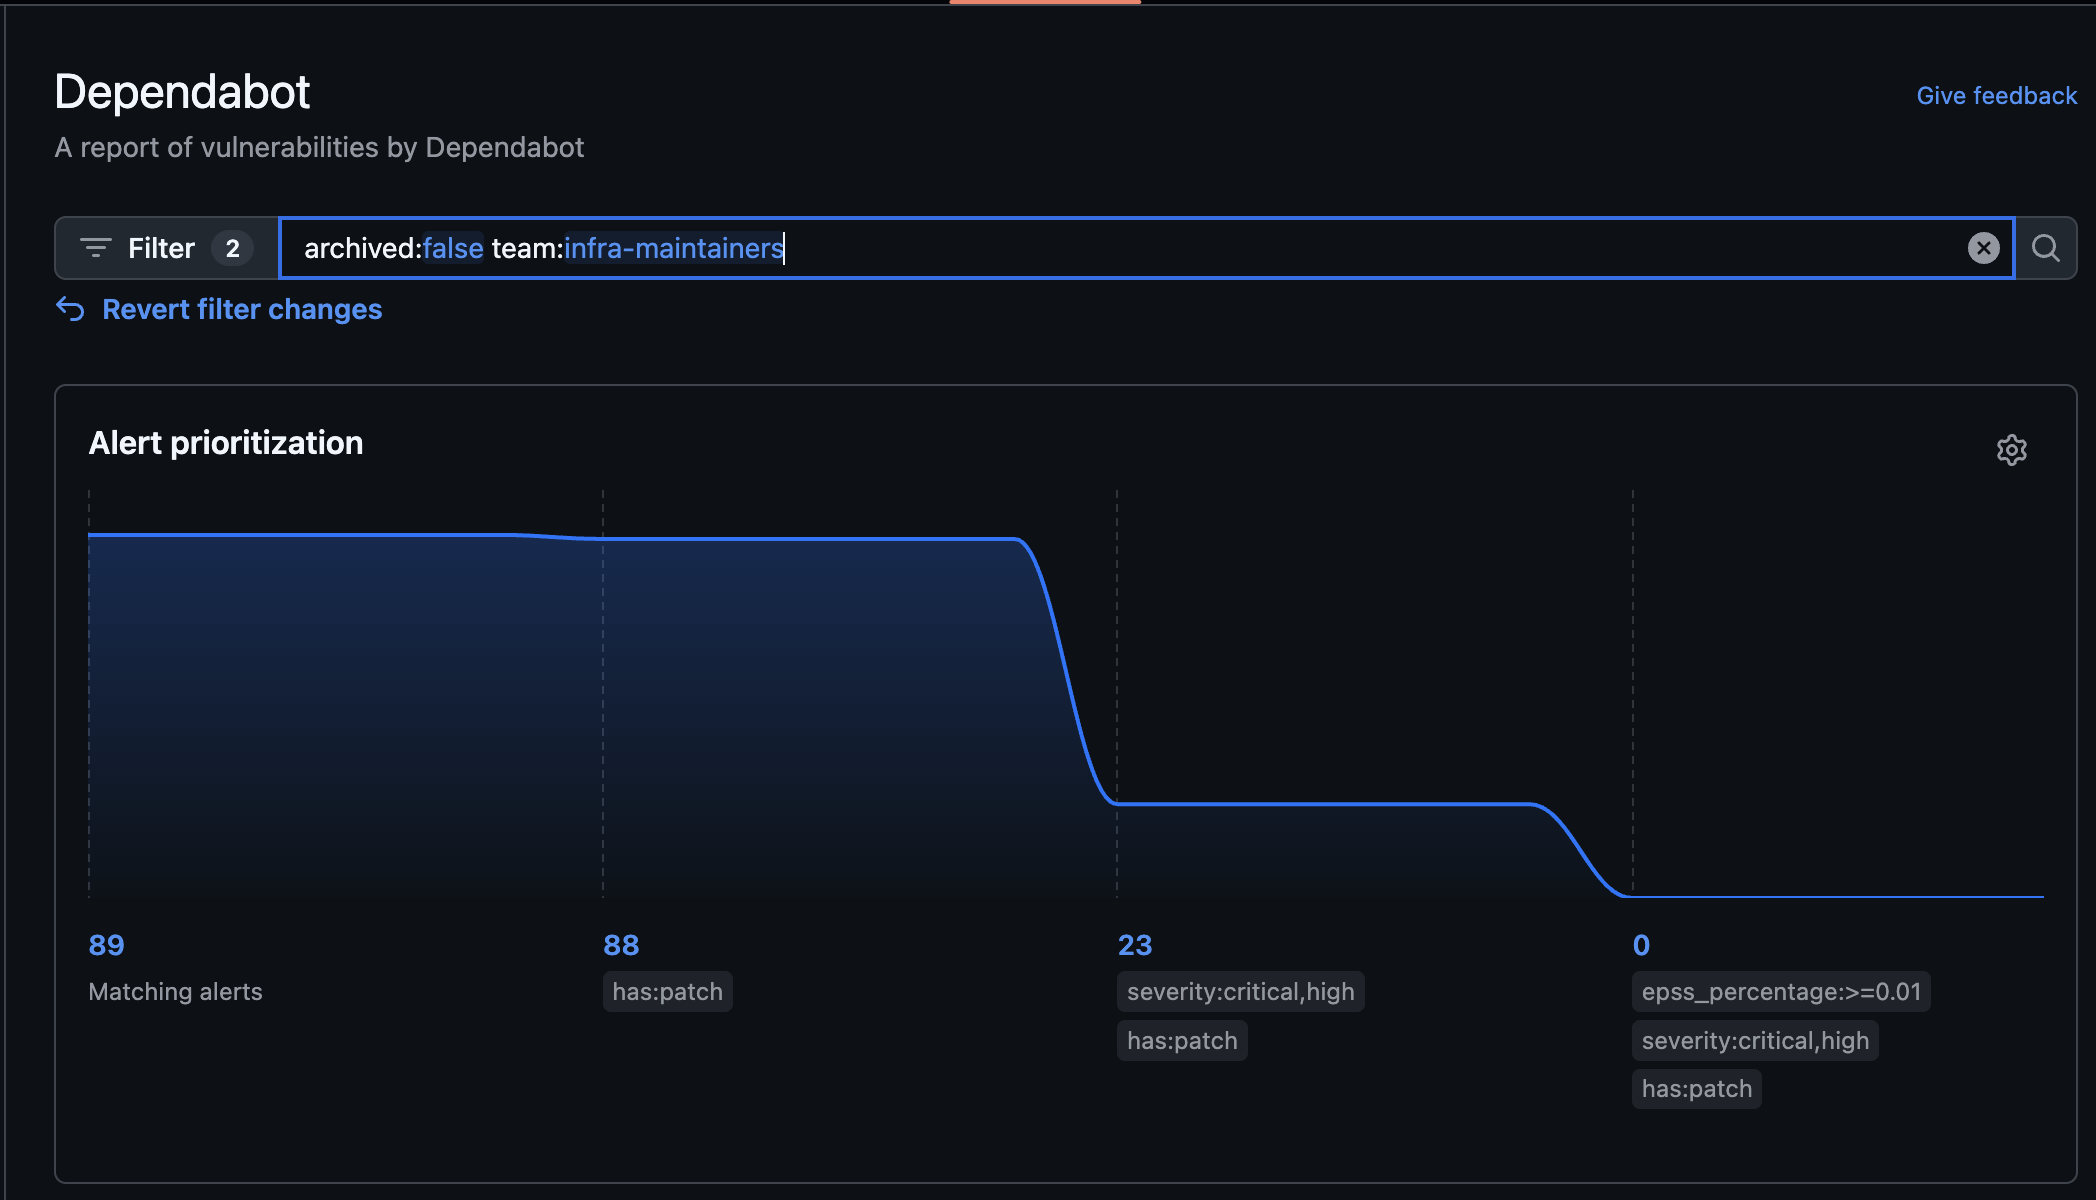Open Alert prioritization settings gear
Screen dimensions: 2096x1200
pyautogui.click(x=2011, y=450)
